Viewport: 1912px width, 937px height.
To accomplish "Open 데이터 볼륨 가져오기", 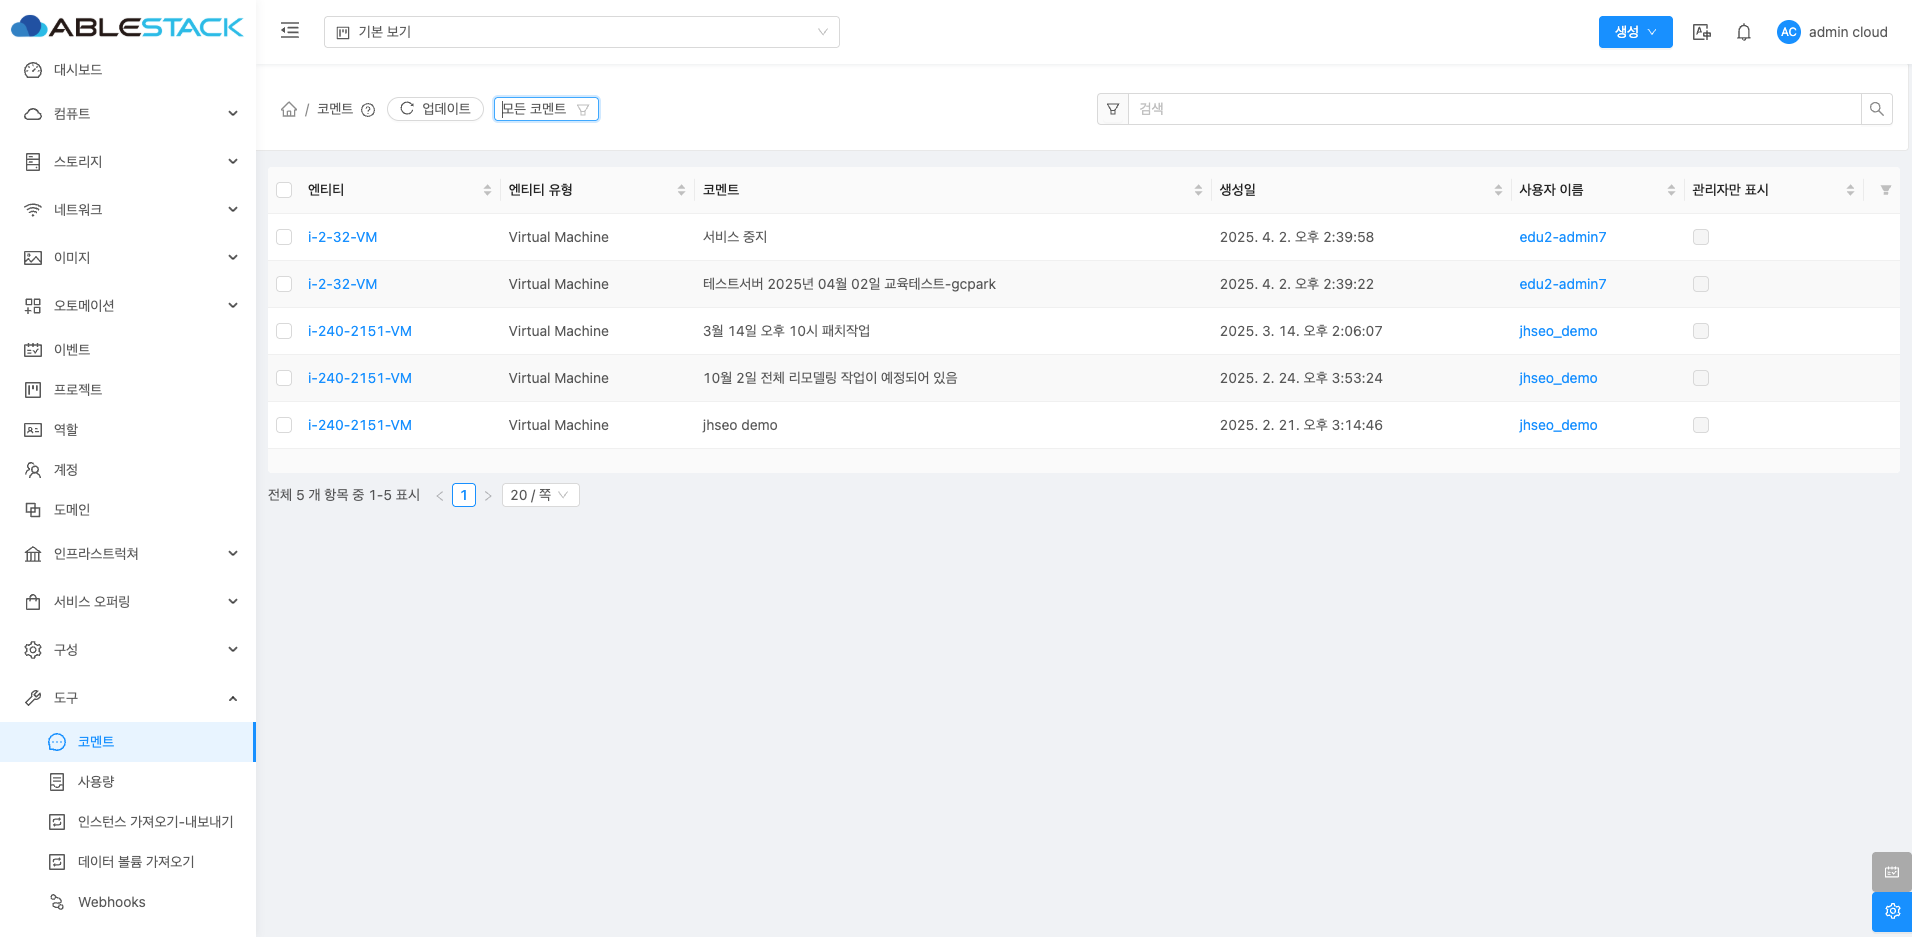I will pos(128,862).
